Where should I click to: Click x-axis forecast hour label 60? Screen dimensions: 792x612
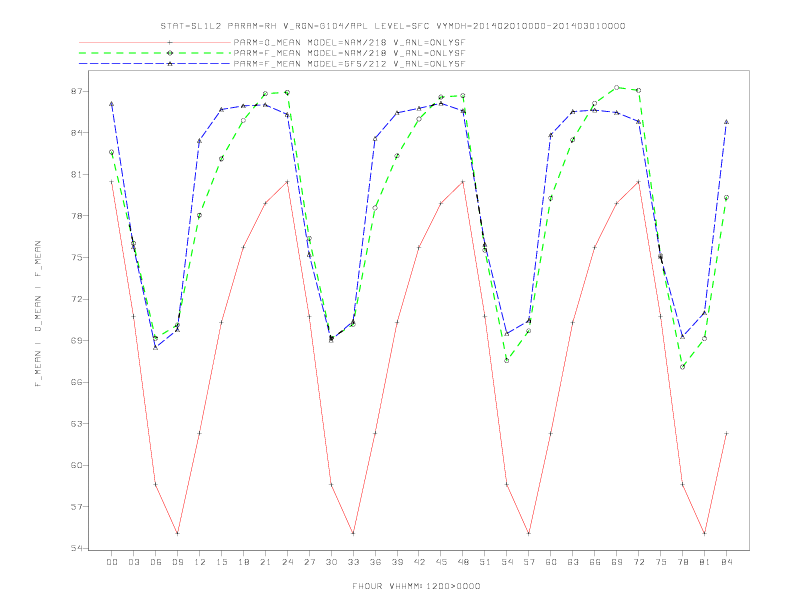551,562
